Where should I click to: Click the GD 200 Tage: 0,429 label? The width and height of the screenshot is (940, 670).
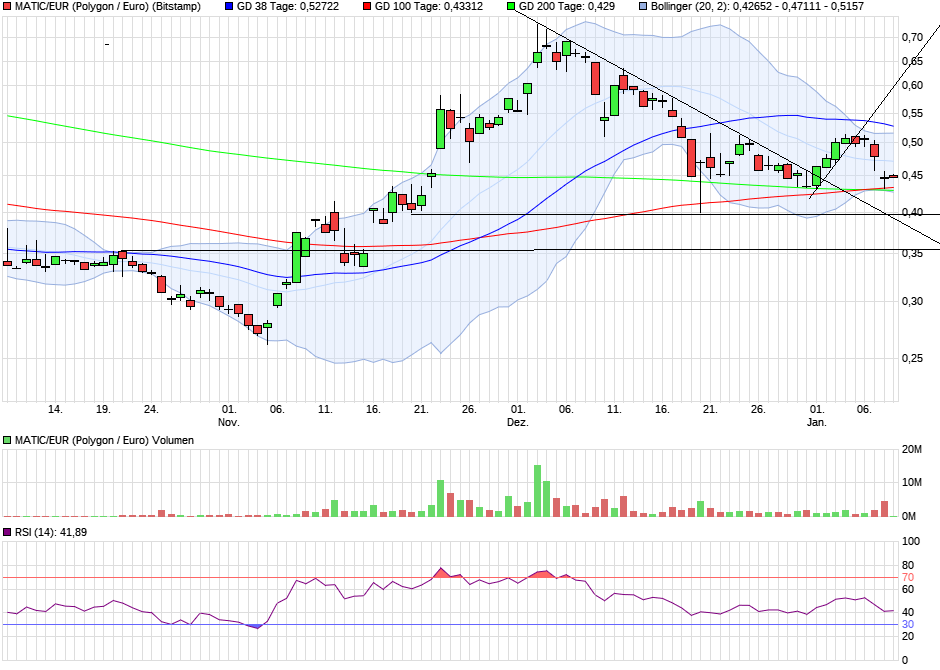(x=567, y=7)
